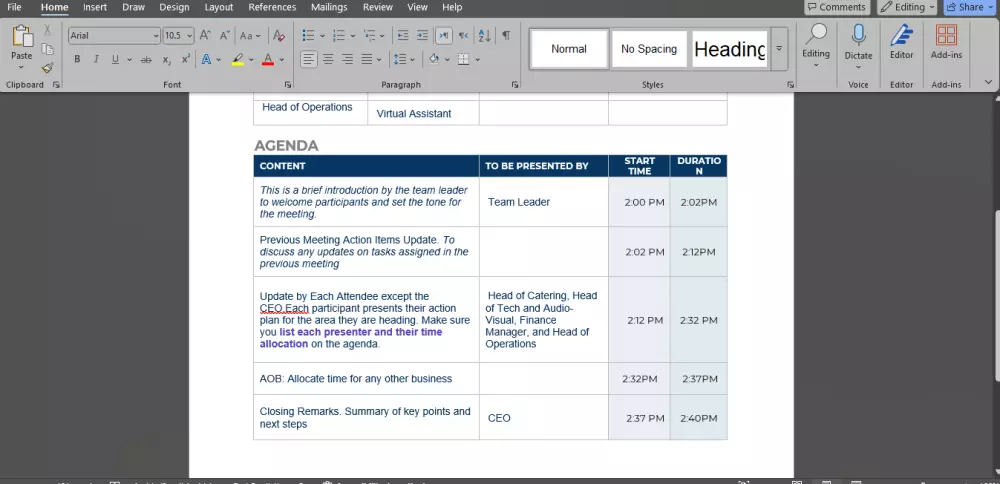Open the Review tab
Image resolution: width=1000 pixels, height=484 pixels.
pyautogui.click(x=378, y=7)
